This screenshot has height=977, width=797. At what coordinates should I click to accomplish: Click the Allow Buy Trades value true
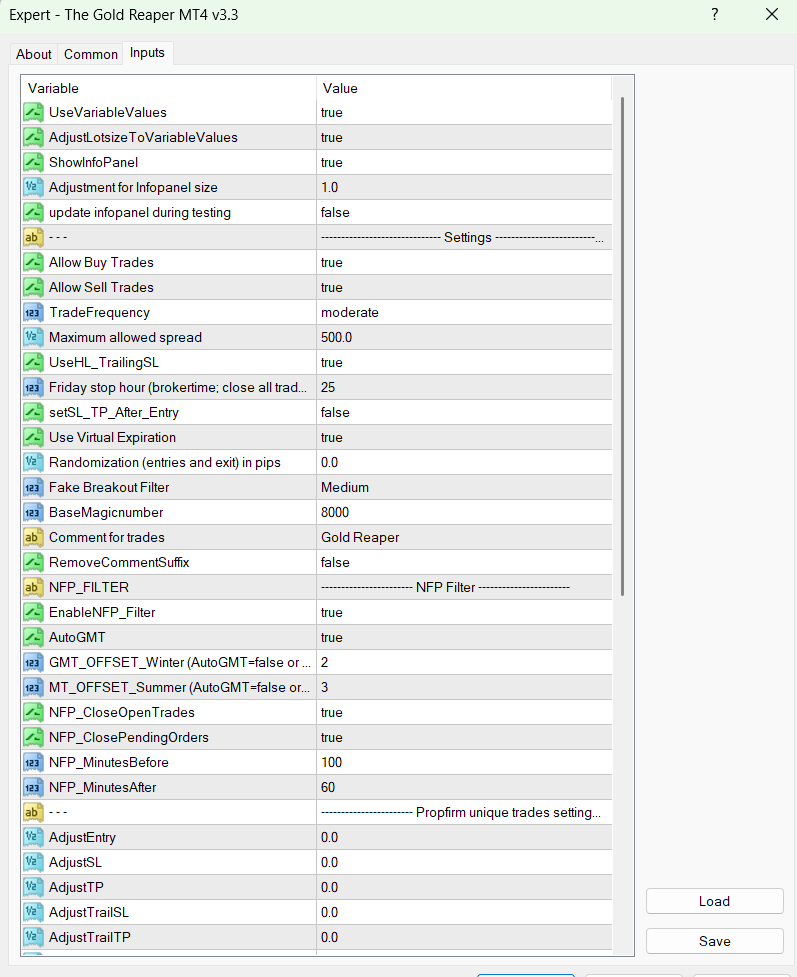[332, 262]
